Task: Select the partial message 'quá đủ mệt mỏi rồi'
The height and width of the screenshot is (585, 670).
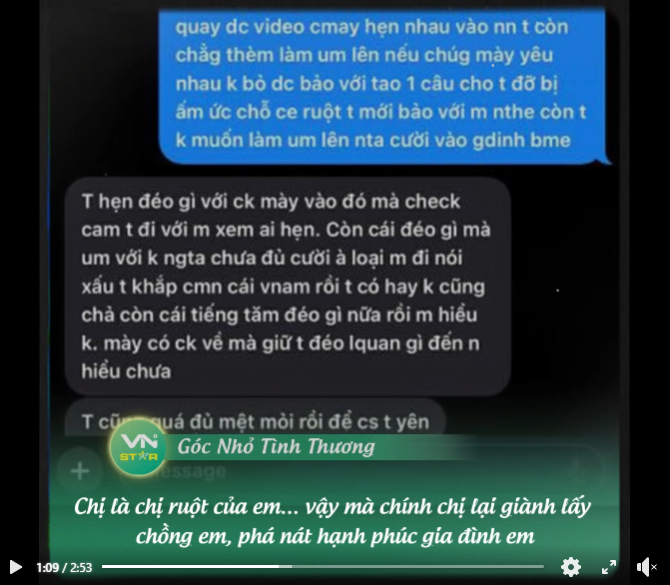Action: click(255, 421)
